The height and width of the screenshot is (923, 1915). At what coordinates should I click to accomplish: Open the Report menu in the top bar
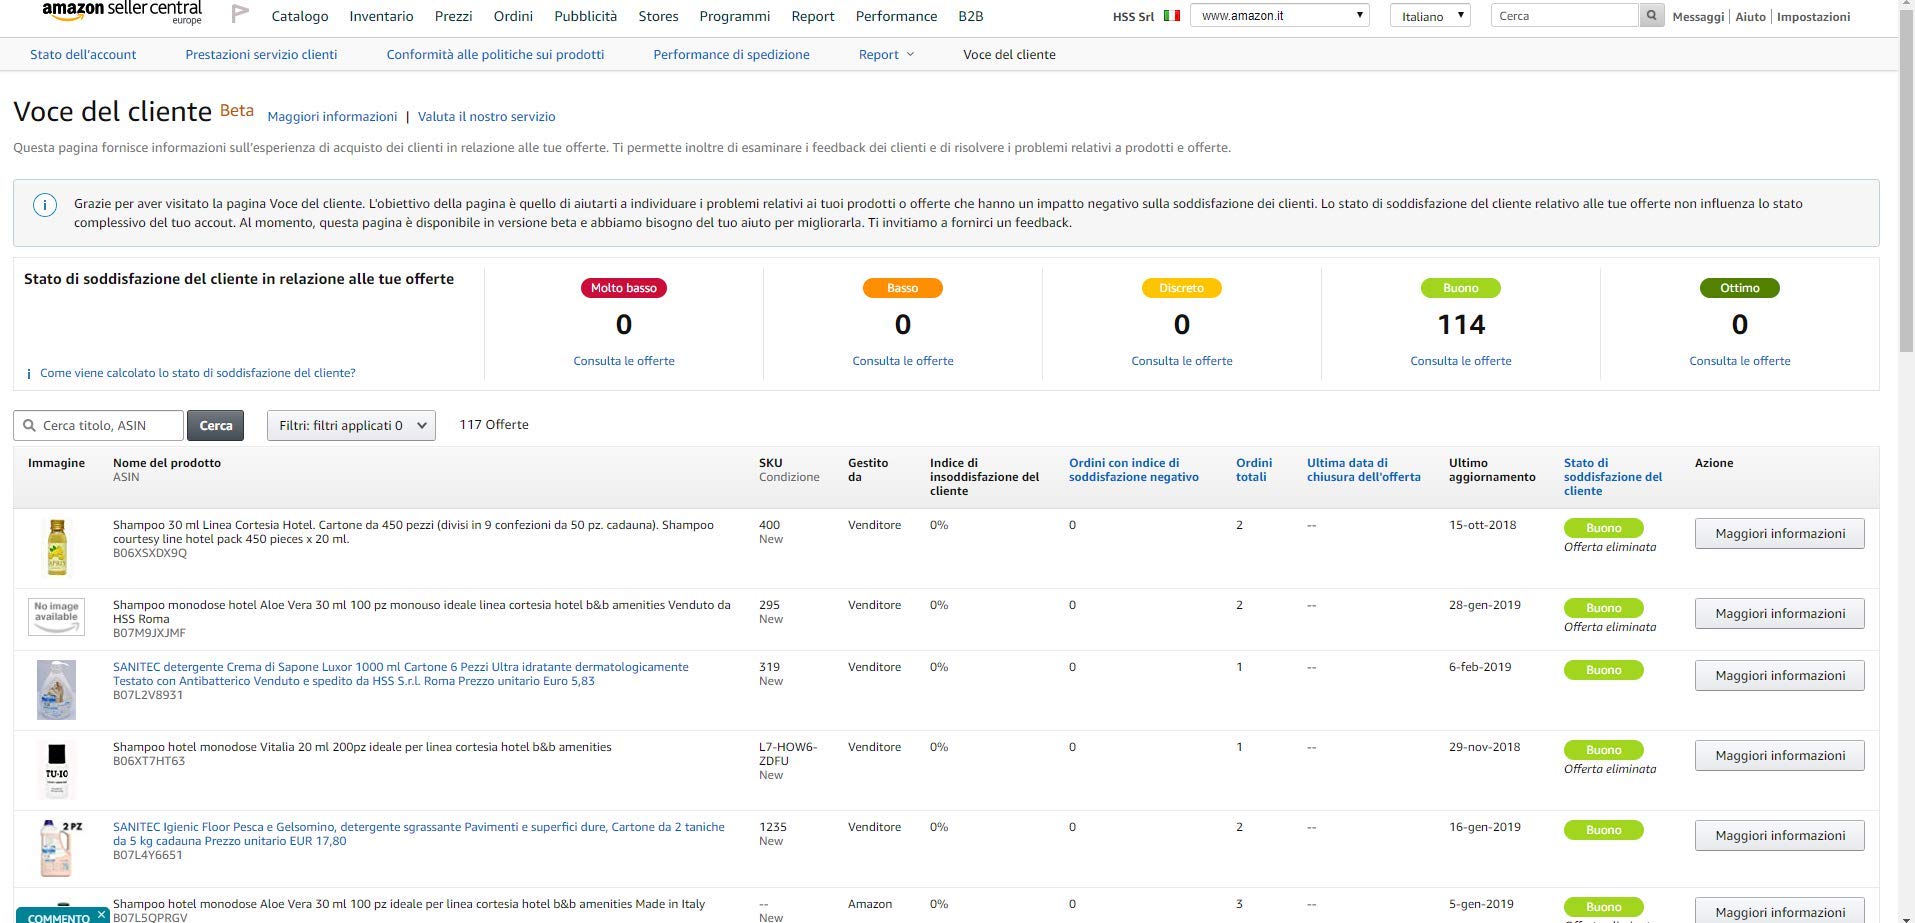tap(812, 16)
